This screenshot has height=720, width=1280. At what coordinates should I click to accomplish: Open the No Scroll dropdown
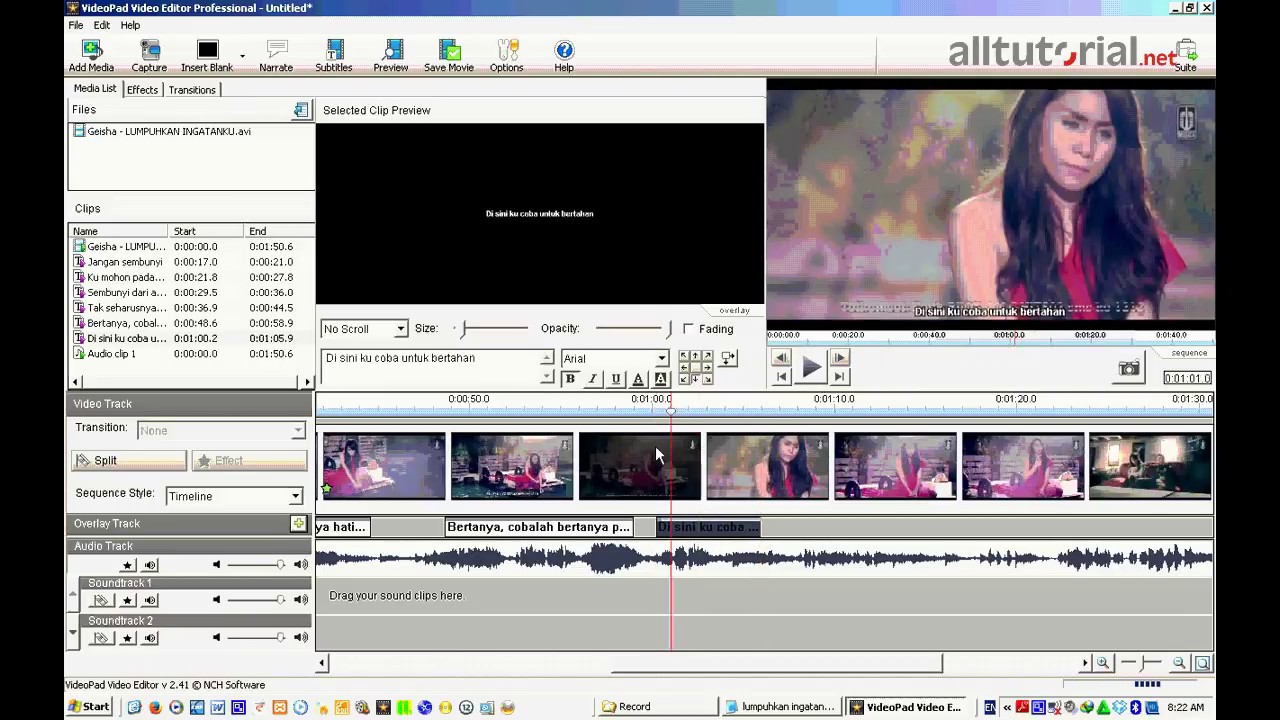[364, 329]
